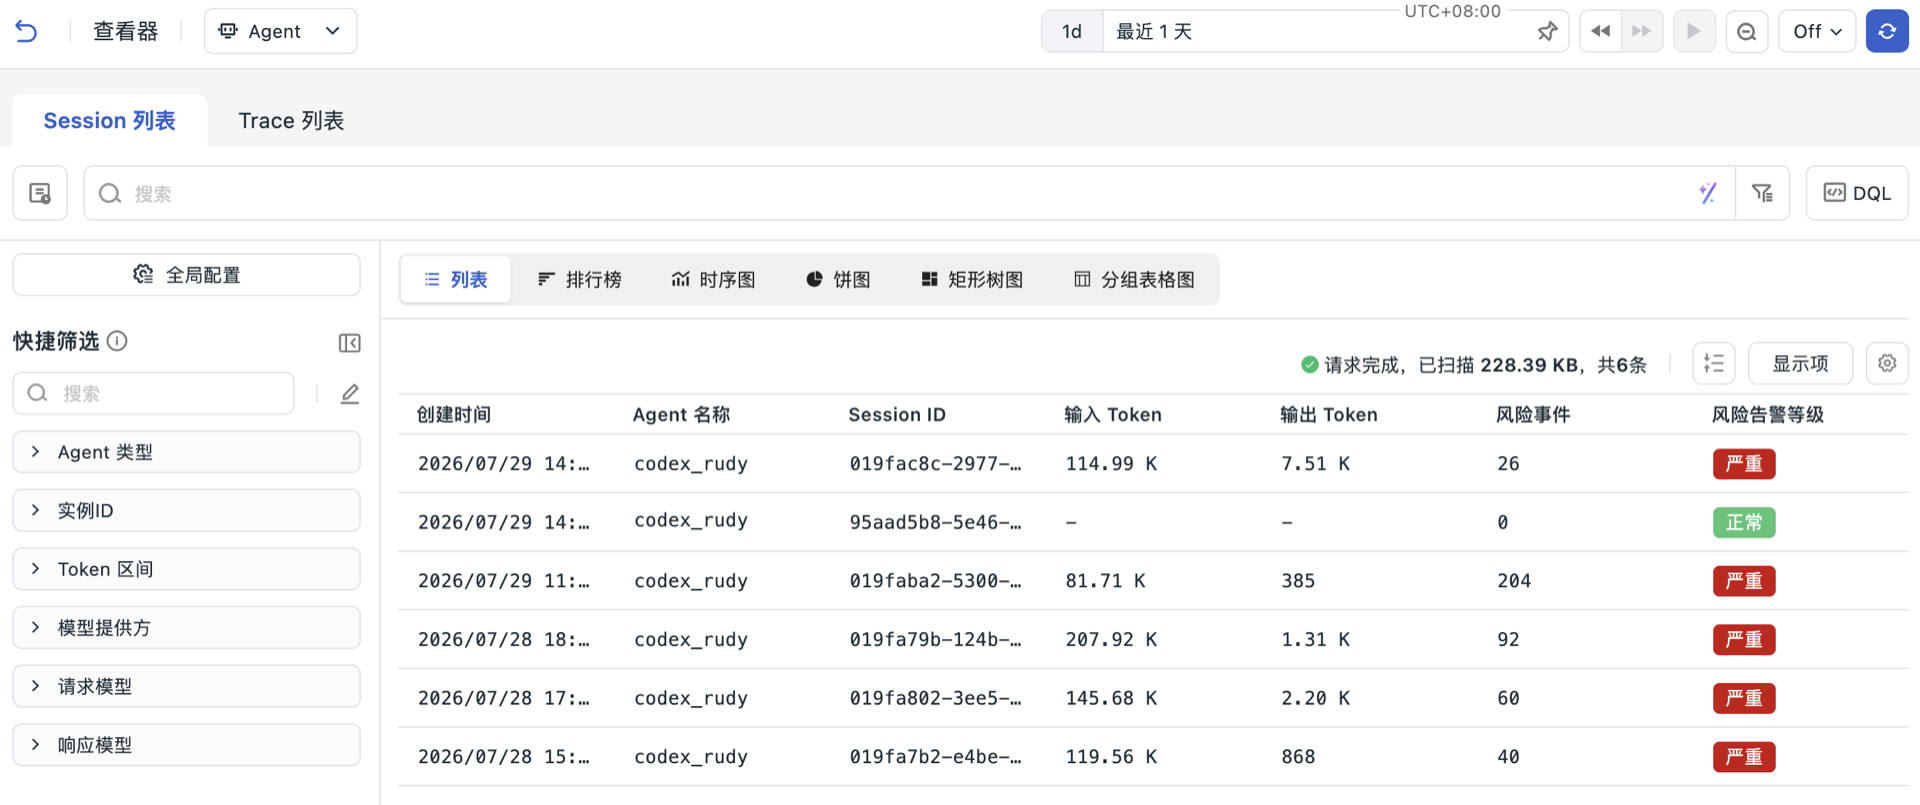Expand the 响应模型 filter
Viewport: 1920px width, 805px height.
click(x=187, y=745)
